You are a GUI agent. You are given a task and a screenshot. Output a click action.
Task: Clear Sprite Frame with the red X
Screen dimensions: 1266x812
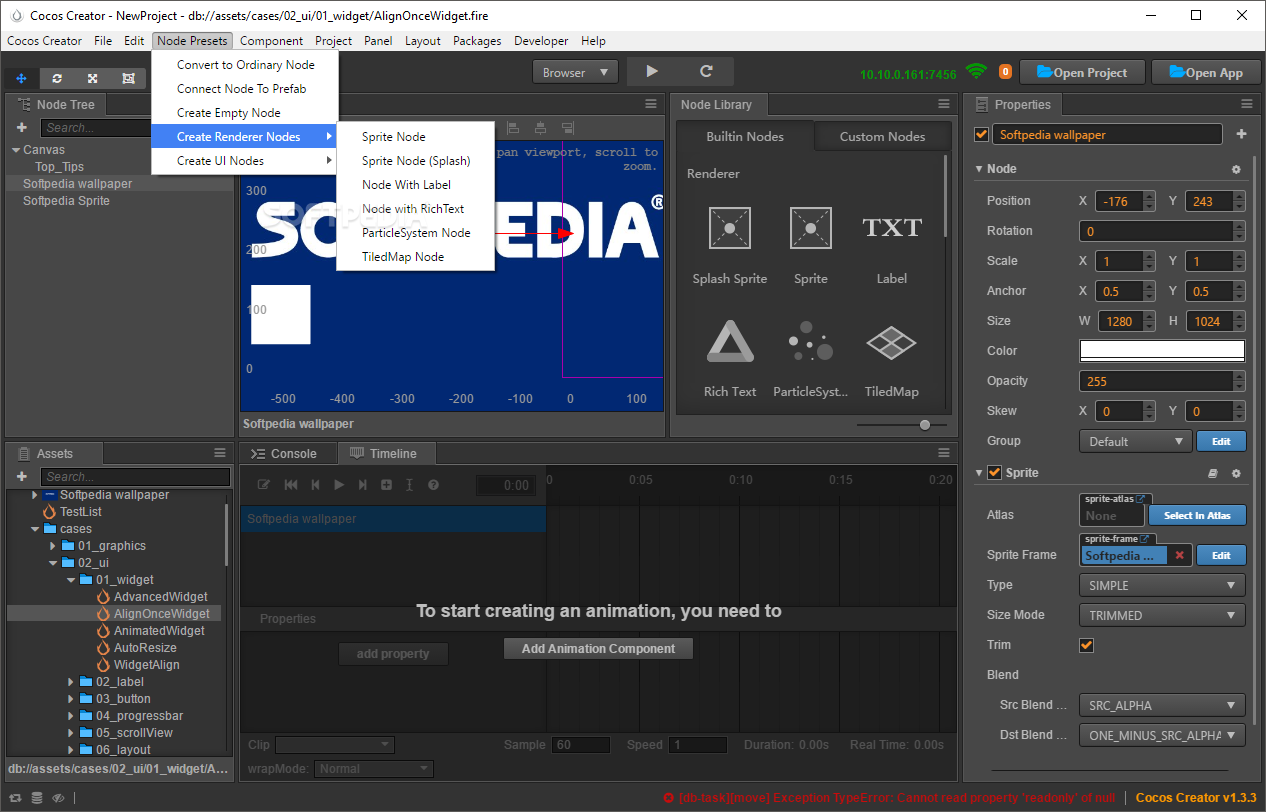coord(1179,555)
